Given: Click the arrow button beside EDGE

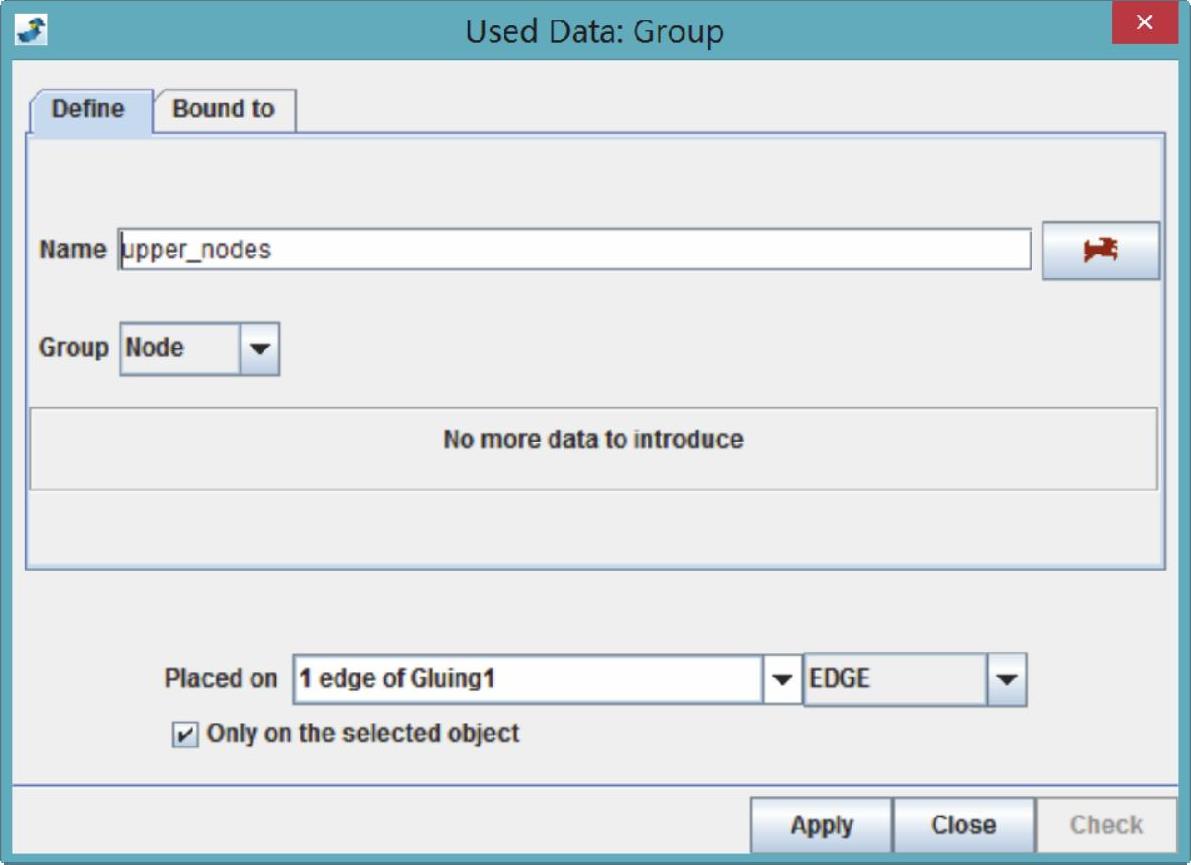Looking at the screenshot, I should pyautogui.click(x=1006, y=680).
